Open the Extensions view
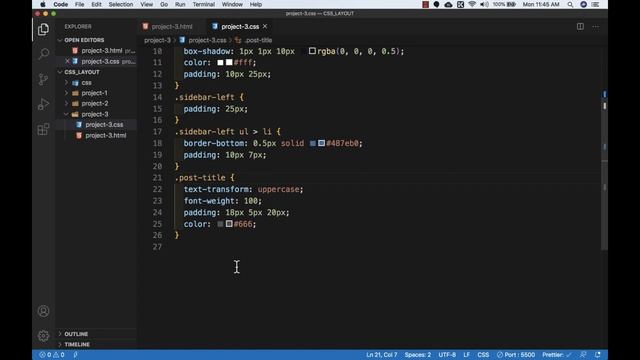The image size is (640, 360). (43, 129)
